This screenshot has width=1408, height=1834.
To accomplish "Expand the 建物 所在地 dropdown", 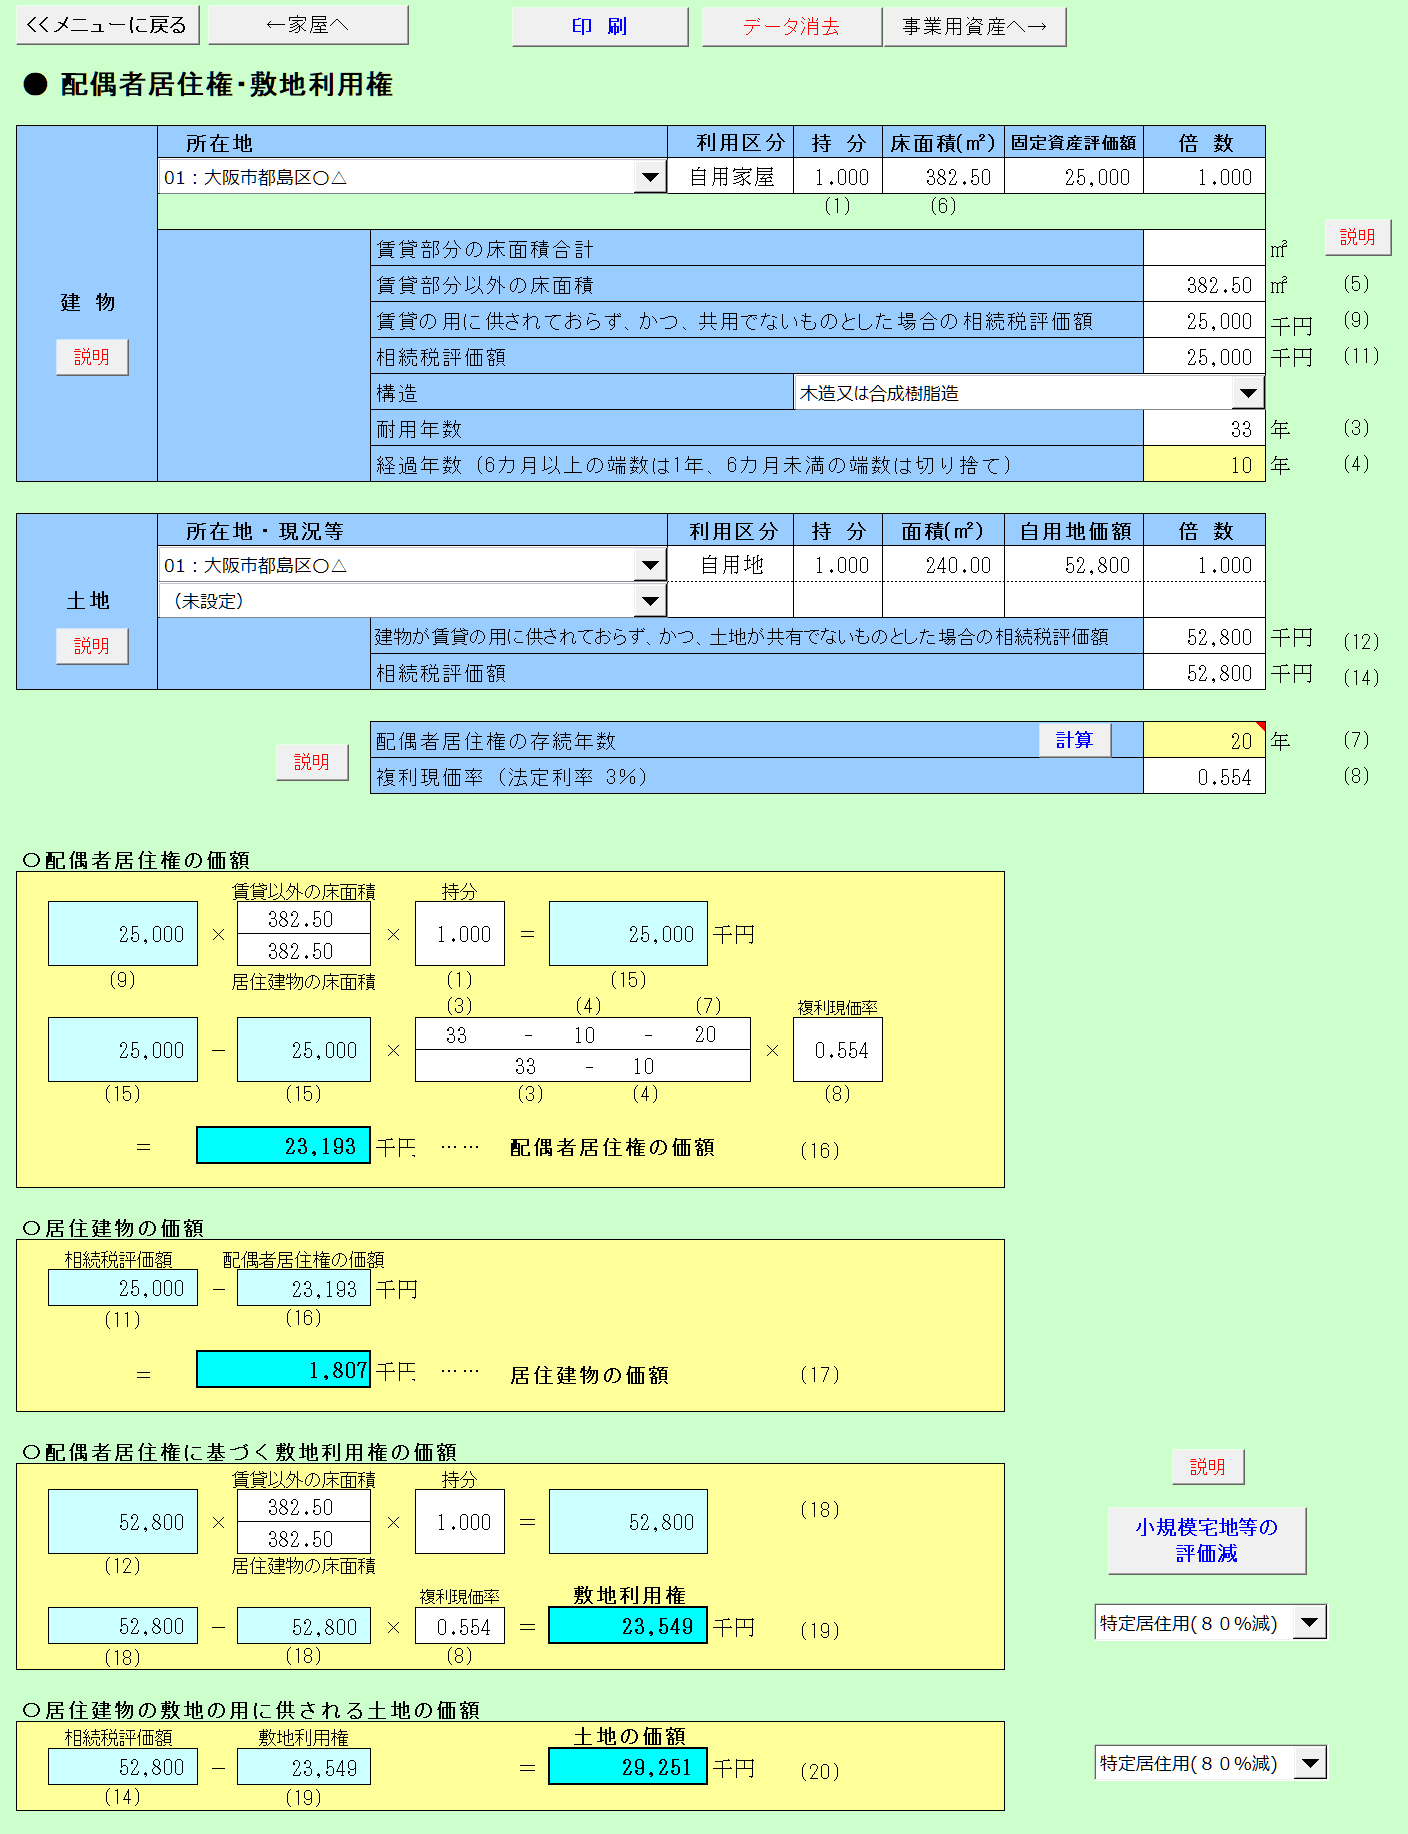I will click(650, 178).
